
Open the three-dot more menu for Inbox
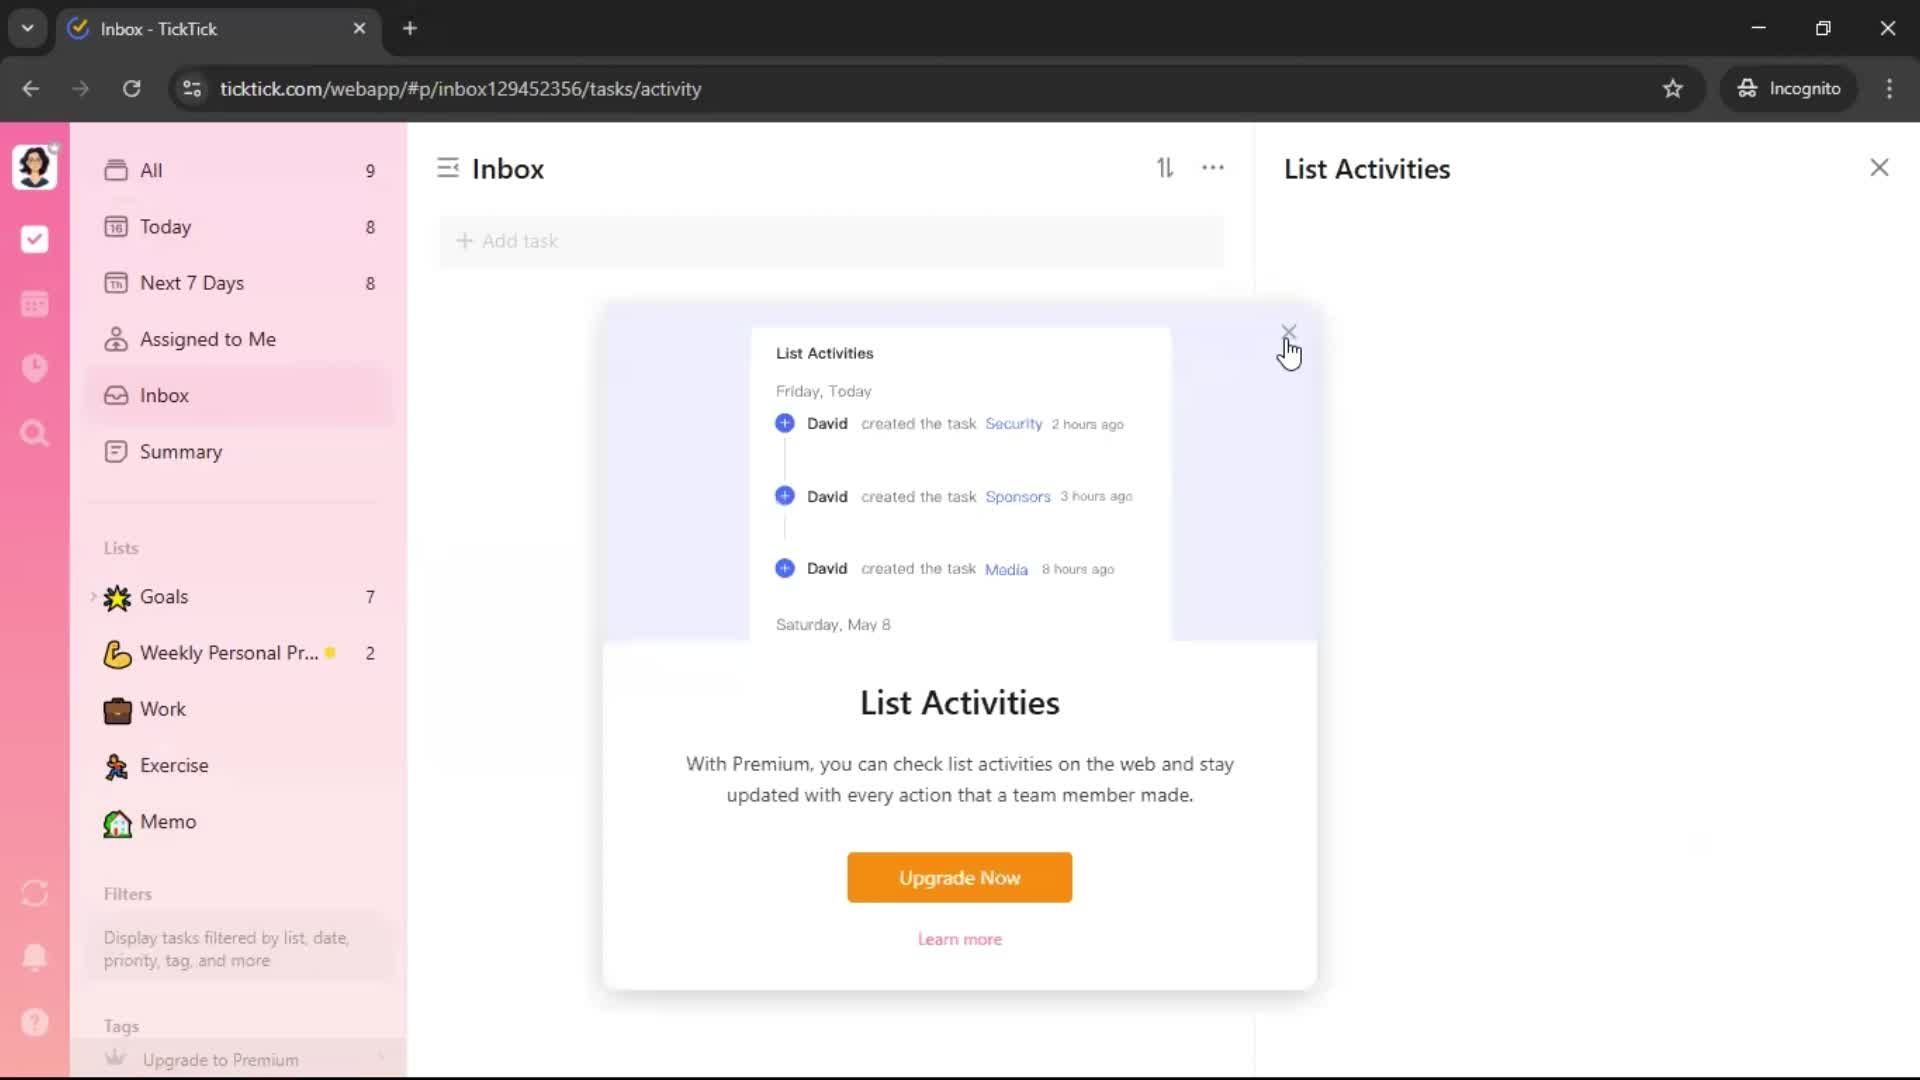pos(1213,168)
